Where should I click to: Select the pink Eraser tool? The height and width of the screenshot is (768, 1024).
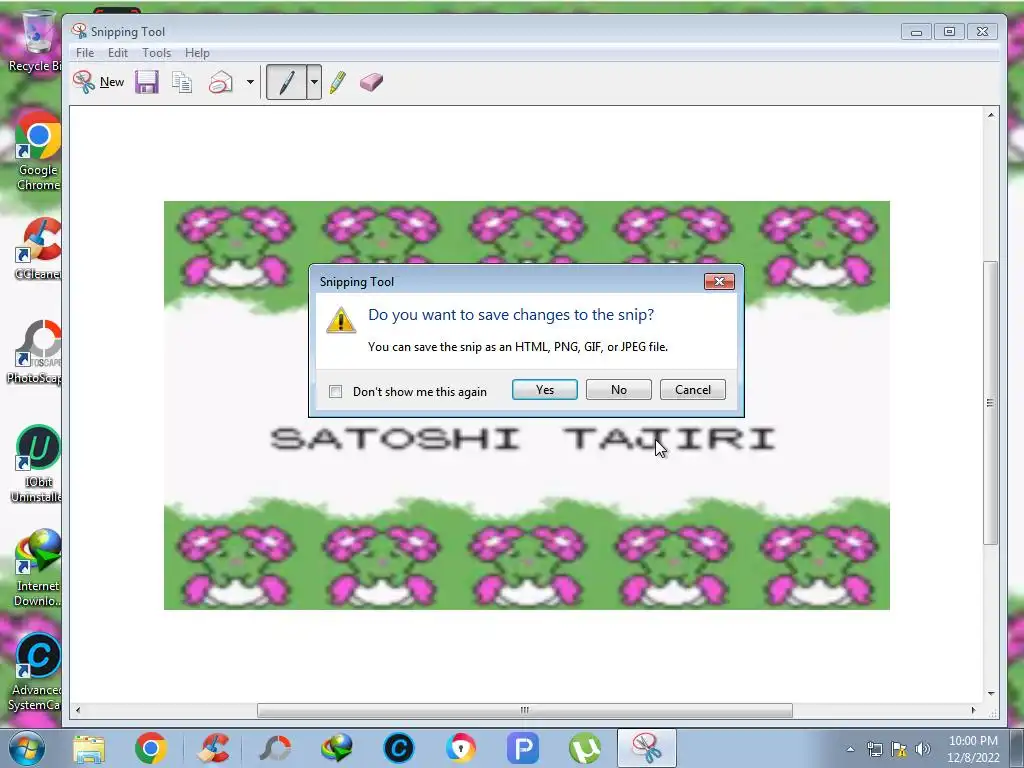(x=371, y=82)
